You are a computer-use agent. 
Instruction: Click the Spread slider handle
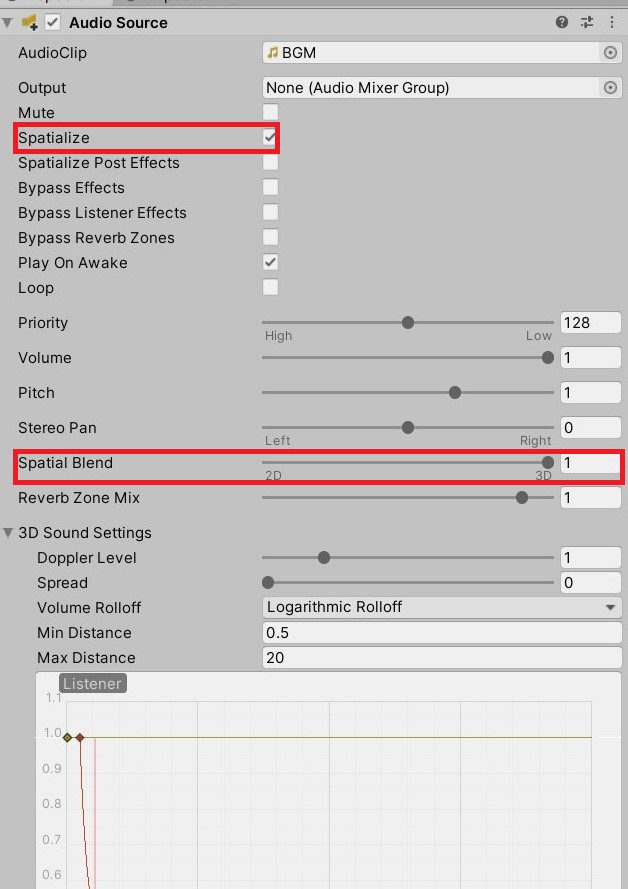coord(268,582)
